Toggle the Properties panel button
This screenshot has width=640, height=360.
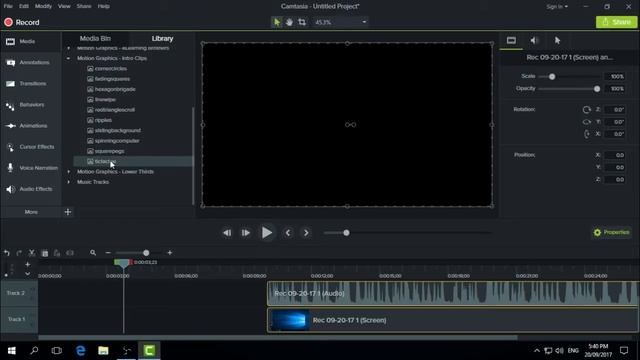(x=612, y=233)
